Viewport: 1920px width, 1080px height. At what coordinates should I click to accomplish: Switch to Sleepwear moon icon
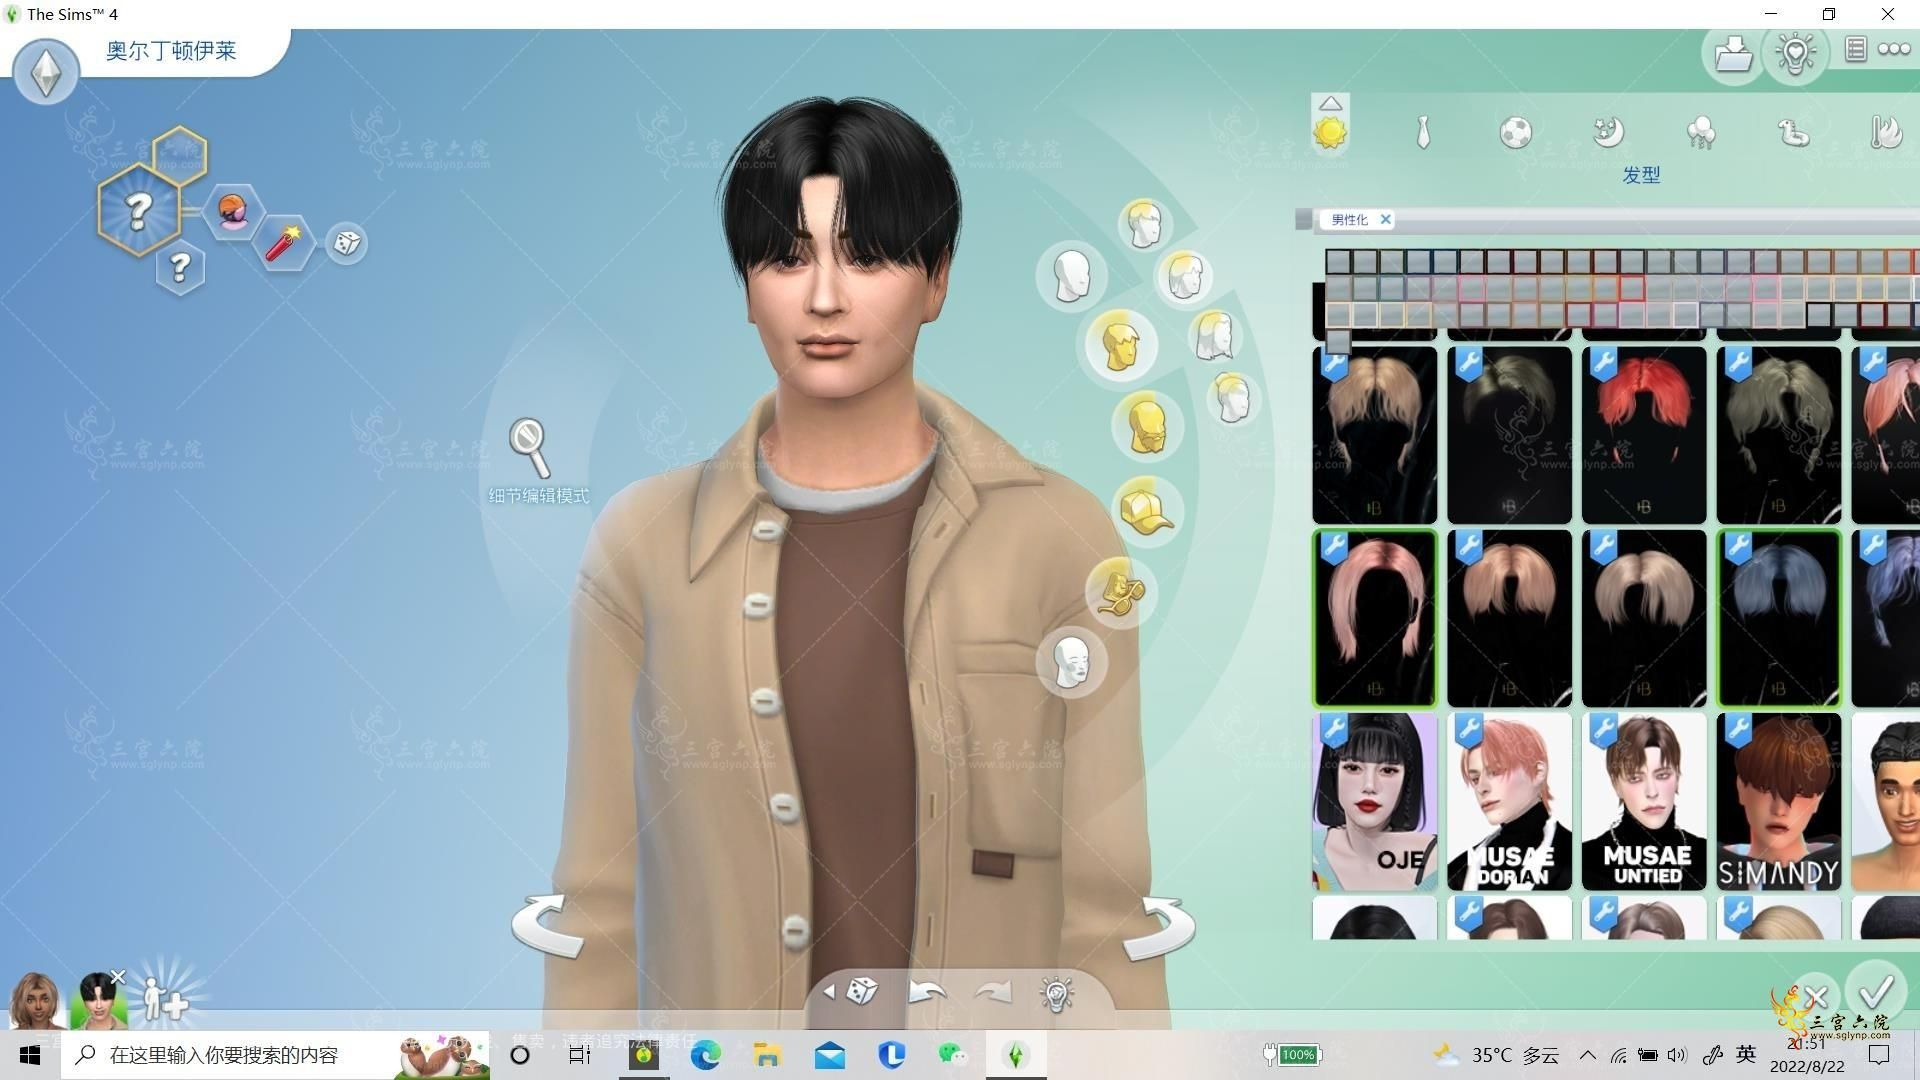(x=1608, y=132)
